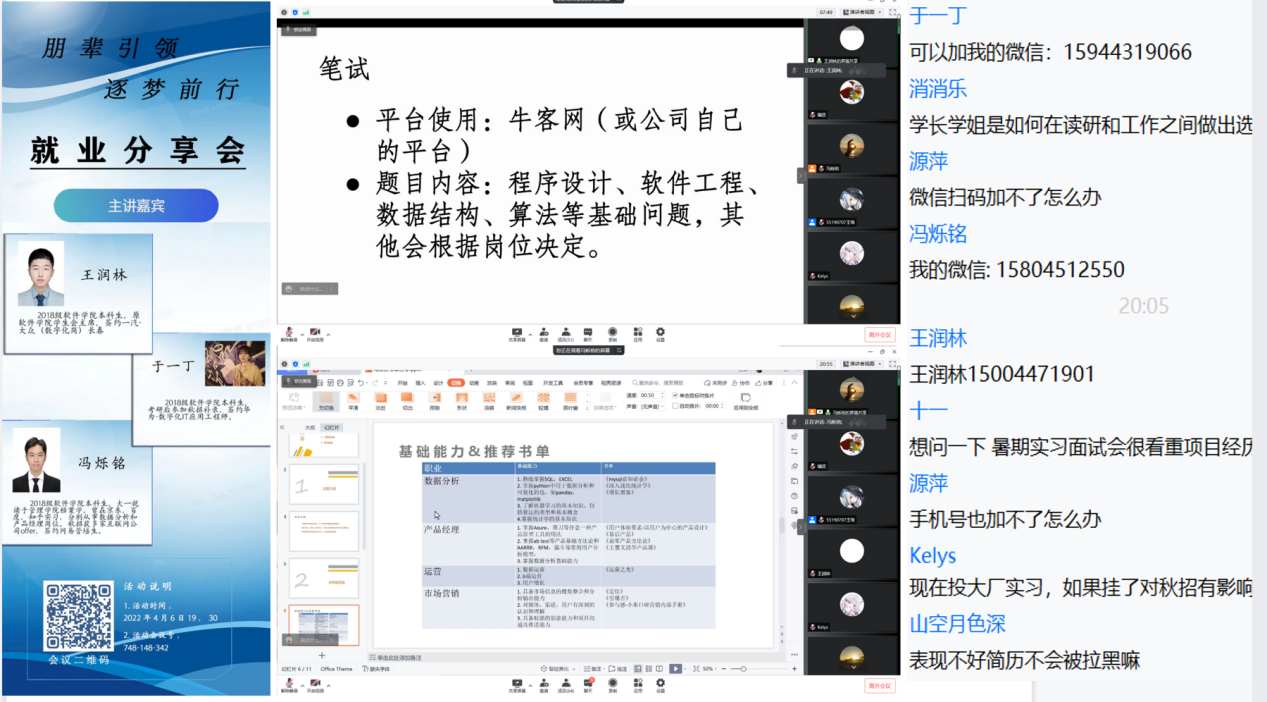Click the Share Screen icon in the upper meeting toolbar
Viewport: 1267px width, 702px height.
[x=517, y=332]
